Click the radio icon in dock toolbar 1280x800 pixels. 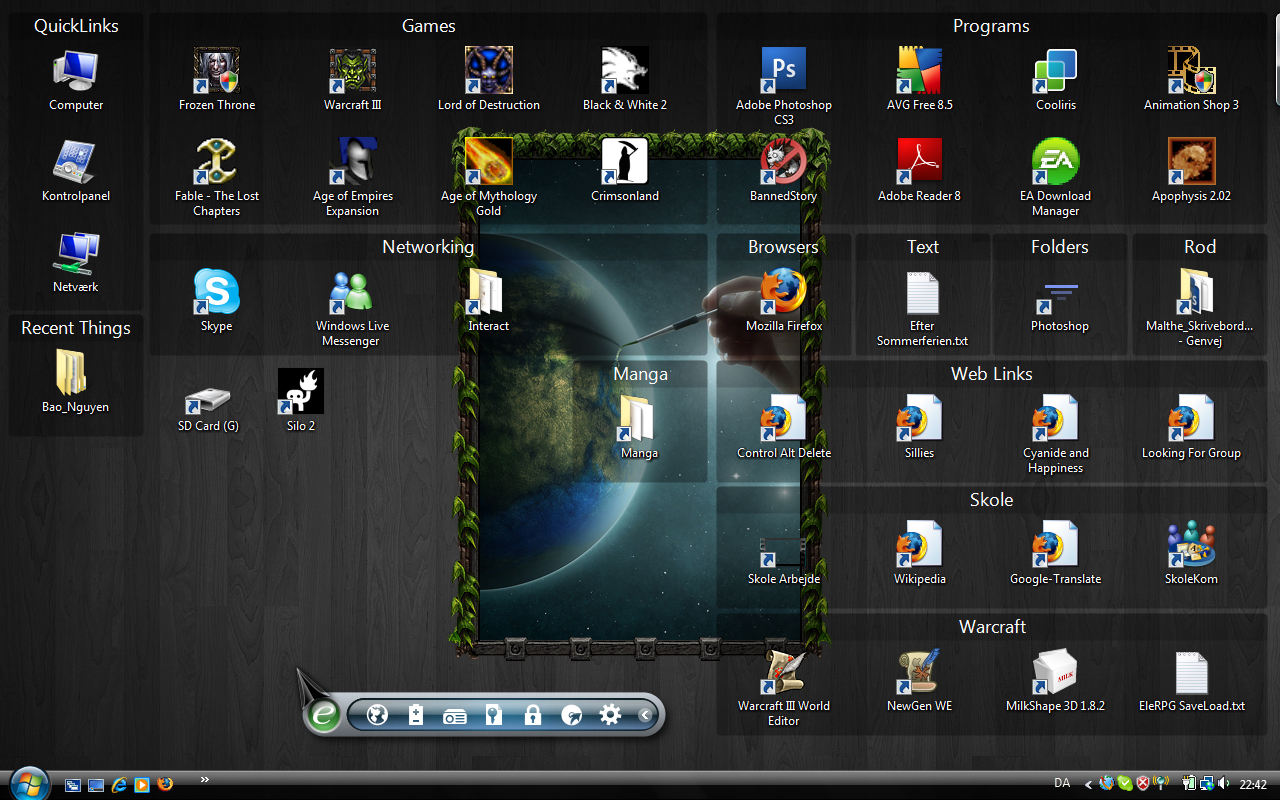[454, 716]
